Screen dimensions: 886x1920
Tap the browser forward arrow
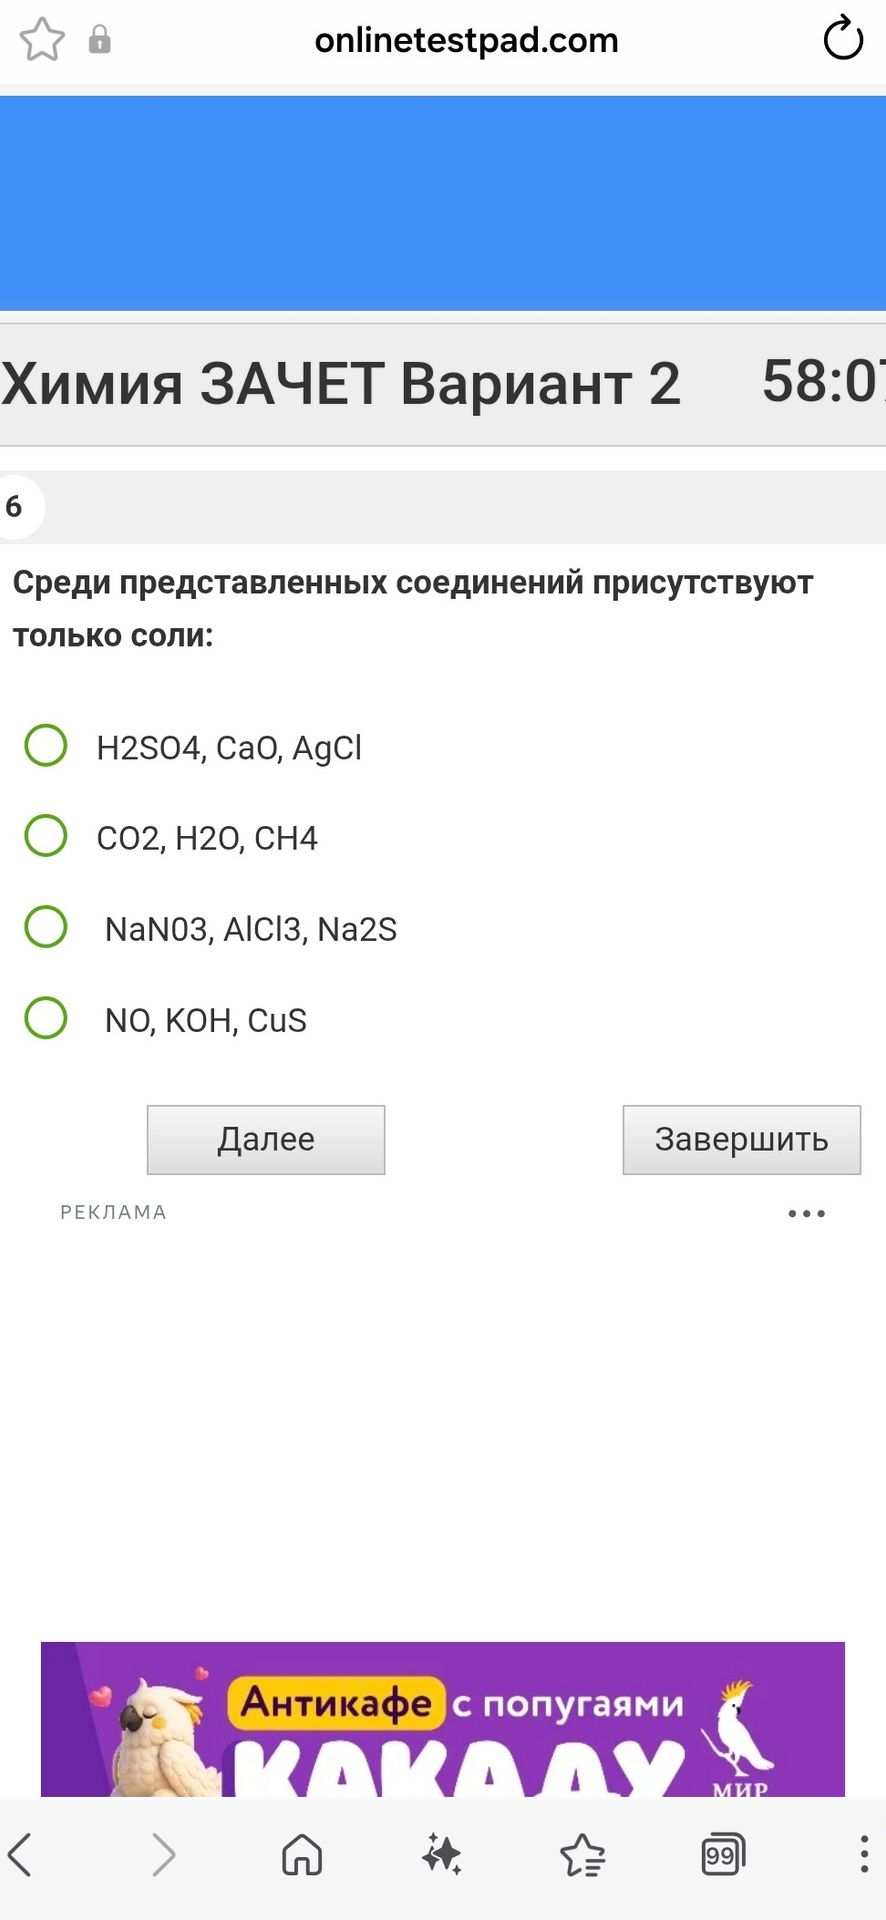[163, 1855]
